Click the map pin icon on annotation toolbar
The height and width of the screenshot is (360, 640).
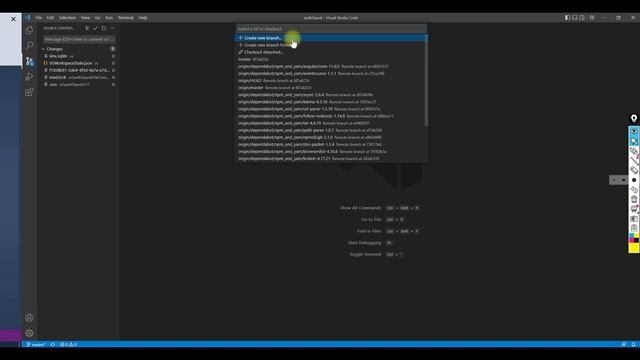(633, 118)
